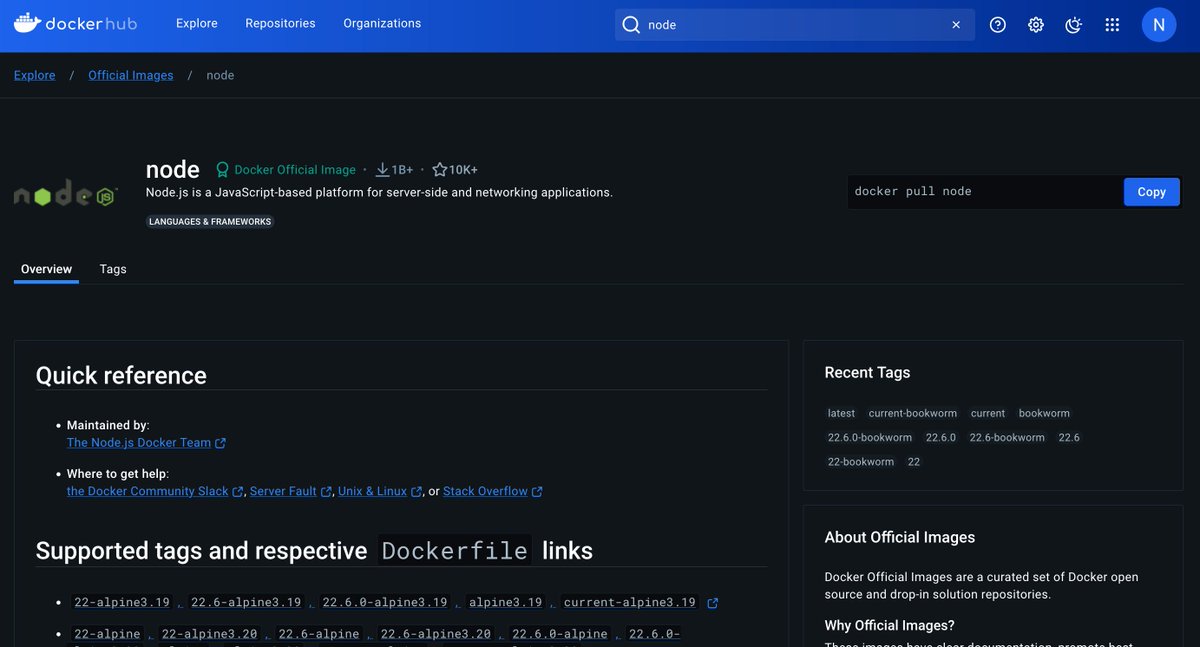The width and height of the screenshot is (1200, 647).
Task: Click external icon after Node.js Docker Team
Action: pos(221,443)
